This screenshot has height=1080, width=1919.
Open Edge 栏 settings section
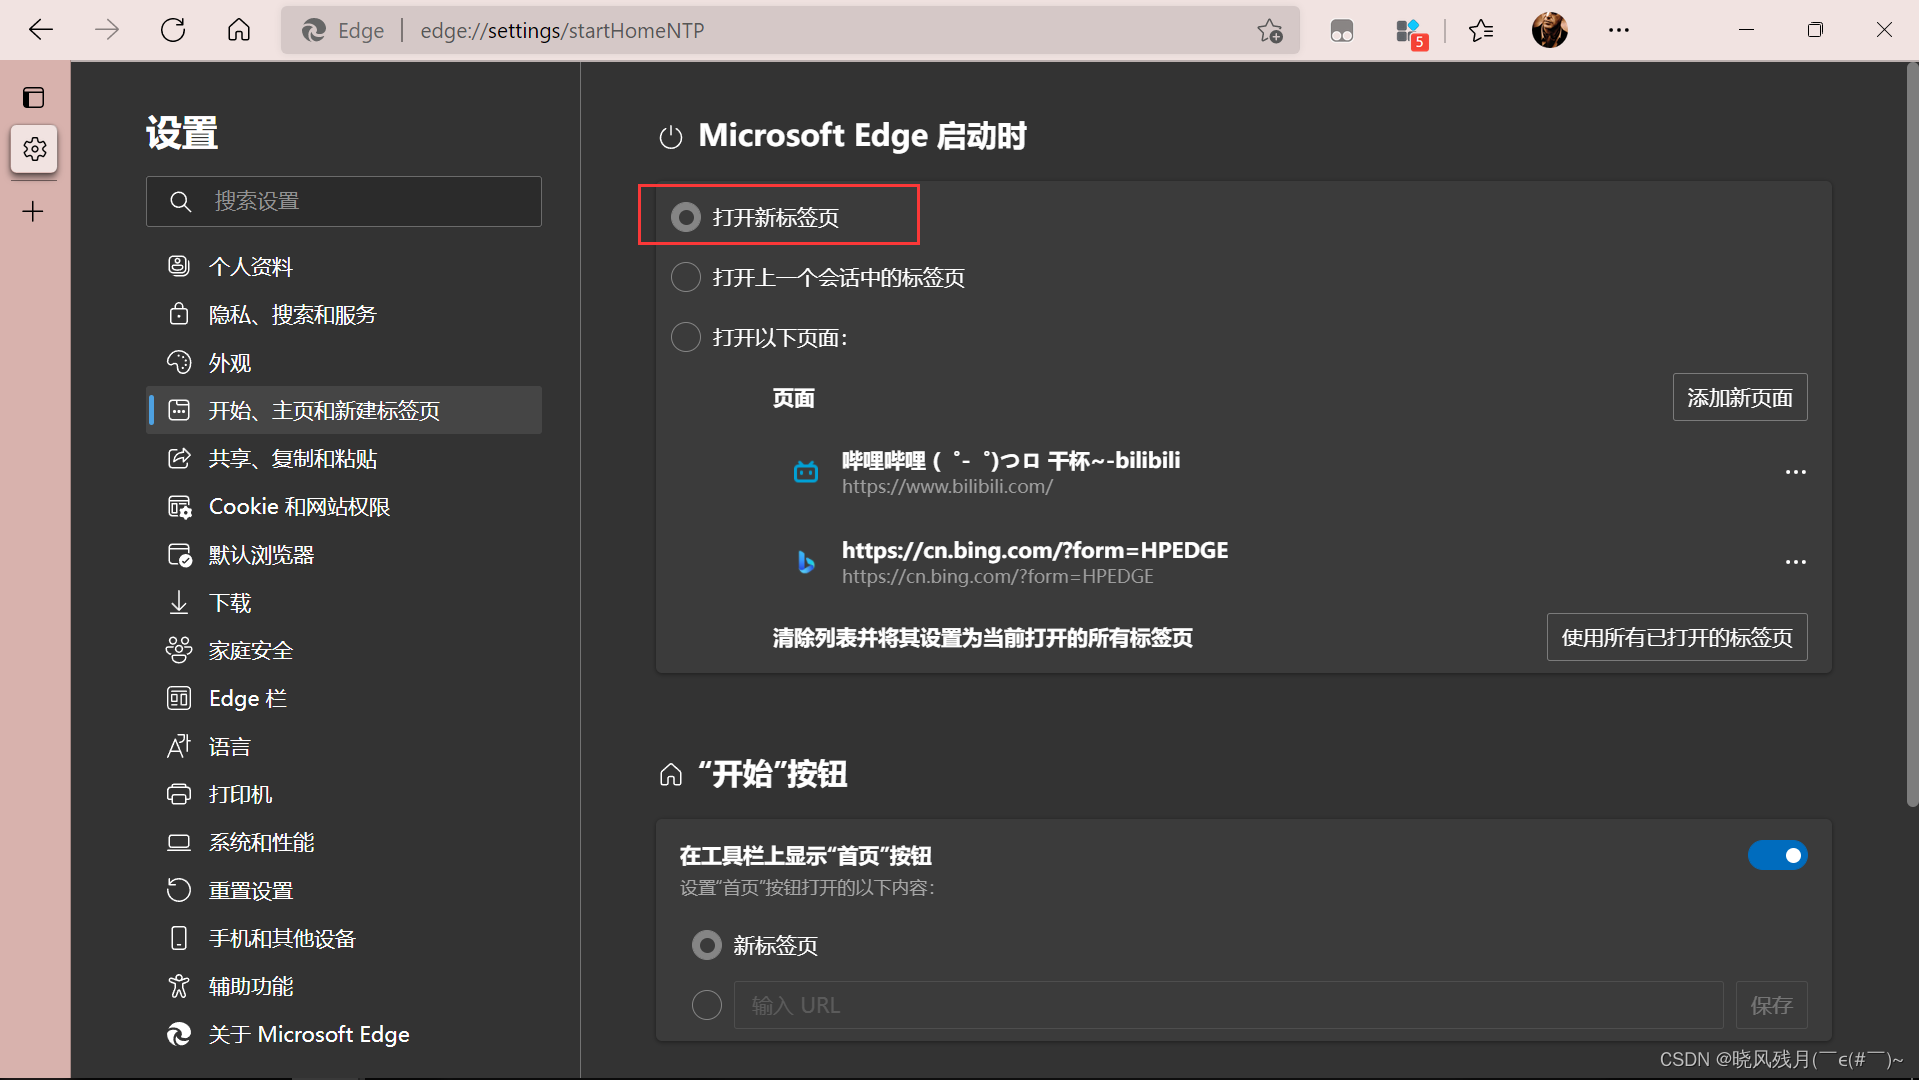(x=344, y=698)
